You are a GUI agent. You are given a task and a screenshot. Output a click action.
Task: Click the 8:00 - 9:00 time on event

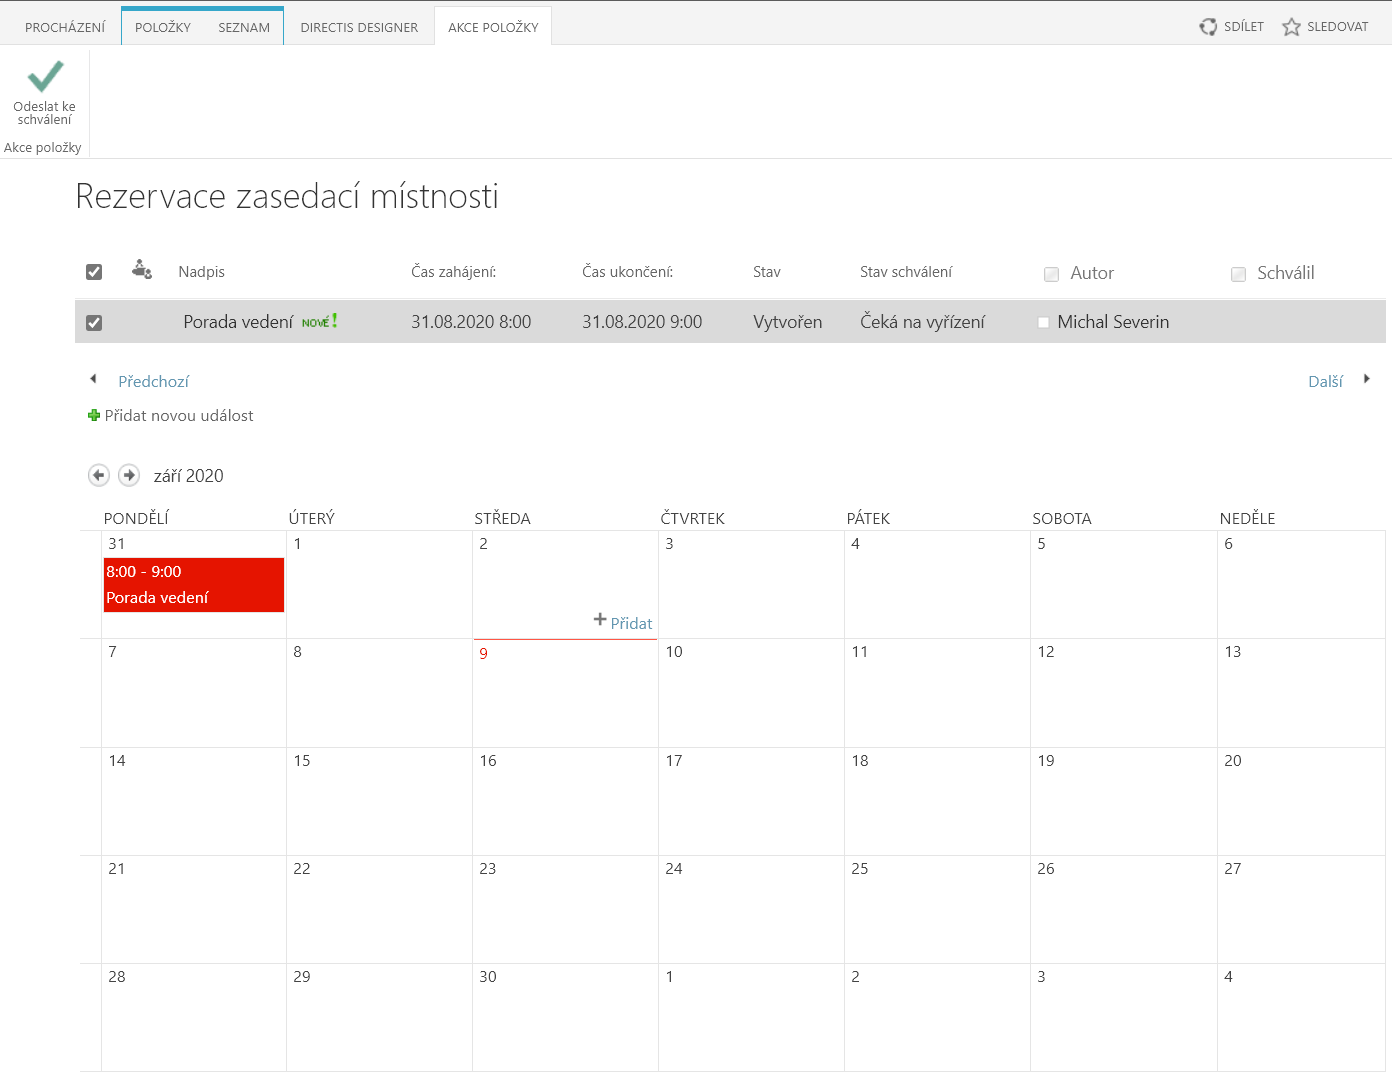(144, 572)
